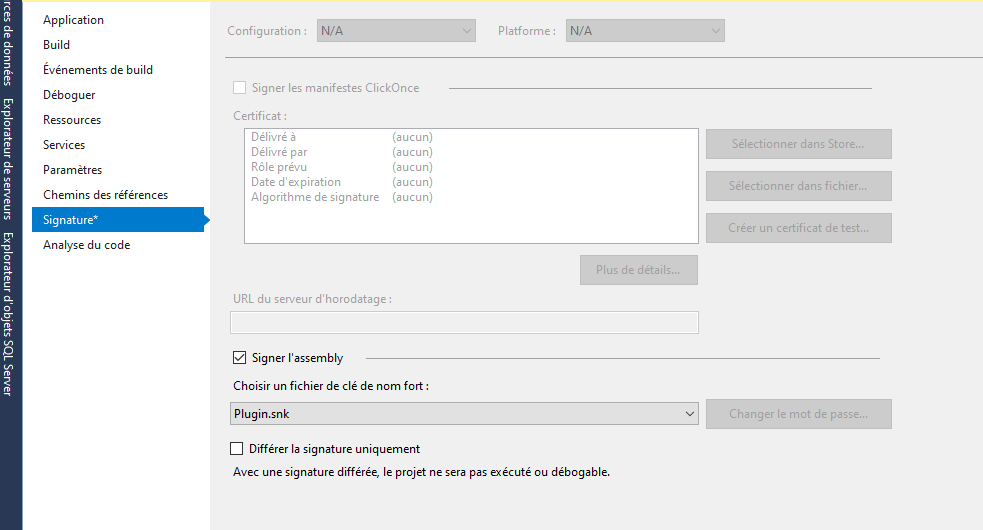Switch to Analyse du code tab
Image resolution: width=983 pixels, height=530 pixels.
[x=86, y=245]
